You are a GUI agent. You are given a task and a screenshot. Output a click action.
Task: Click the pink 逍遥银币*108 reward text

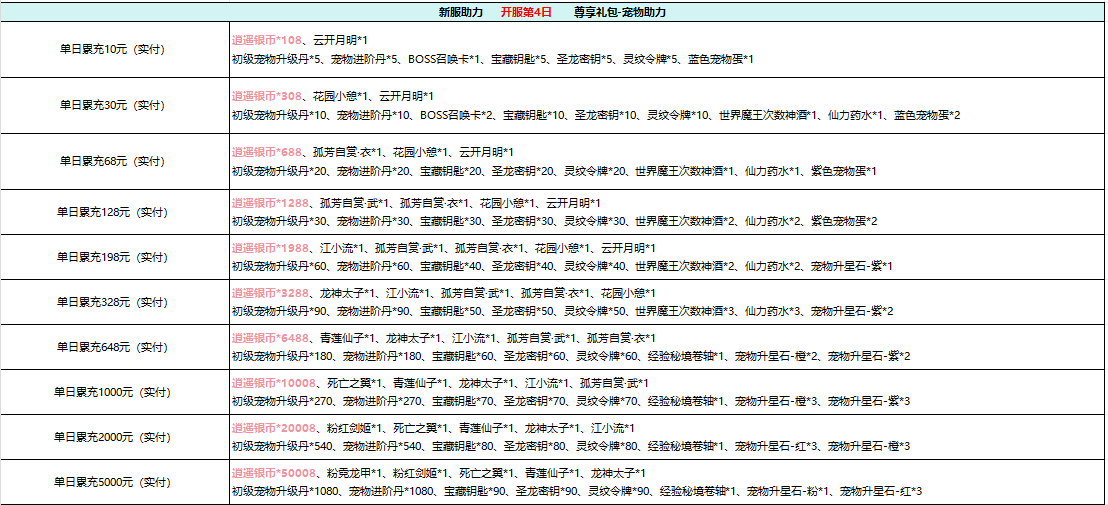[x=267, y=41]
